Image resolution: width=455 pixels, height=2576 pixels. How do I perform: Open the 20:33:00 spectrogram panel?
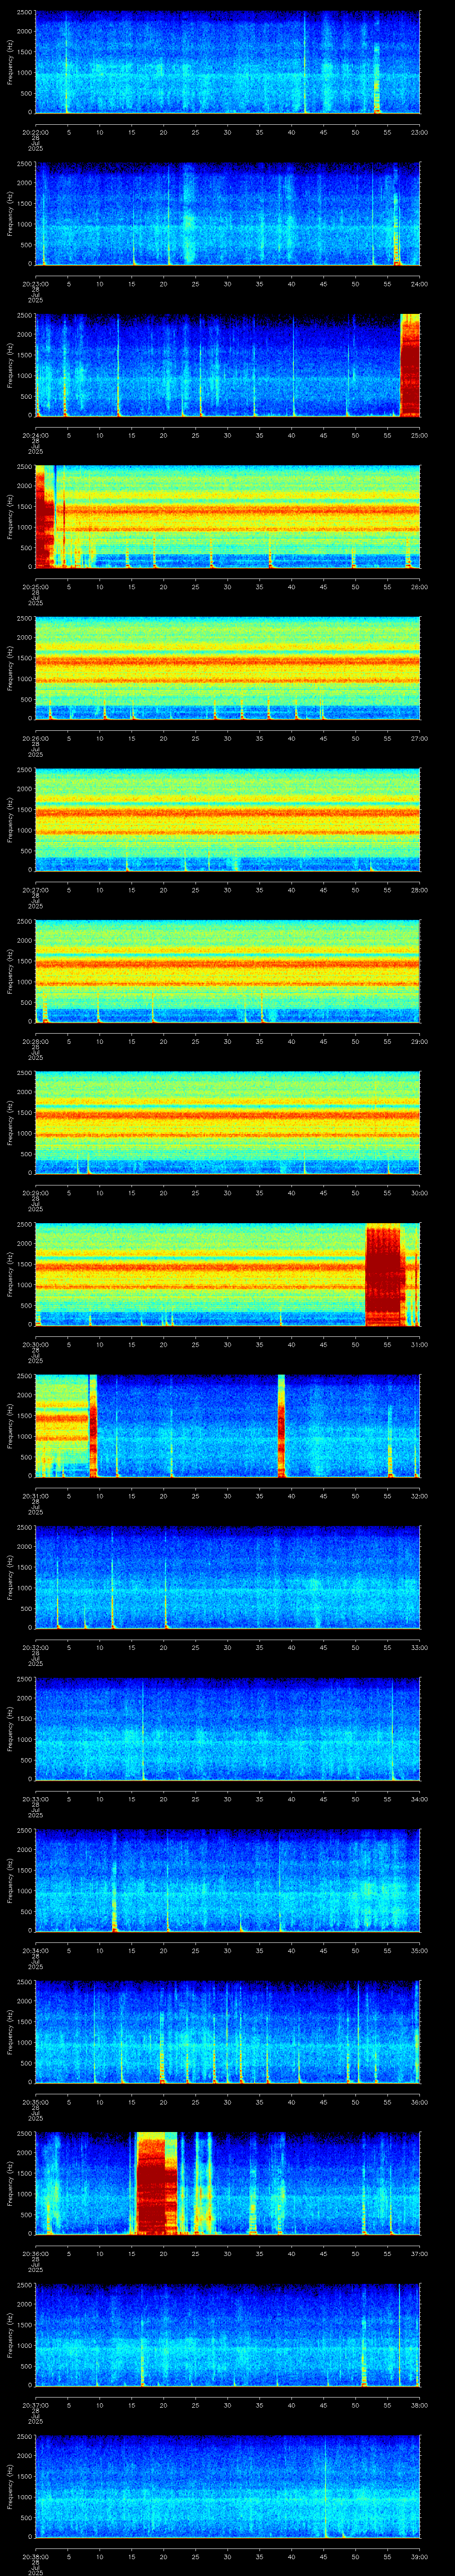point(227,1729)
